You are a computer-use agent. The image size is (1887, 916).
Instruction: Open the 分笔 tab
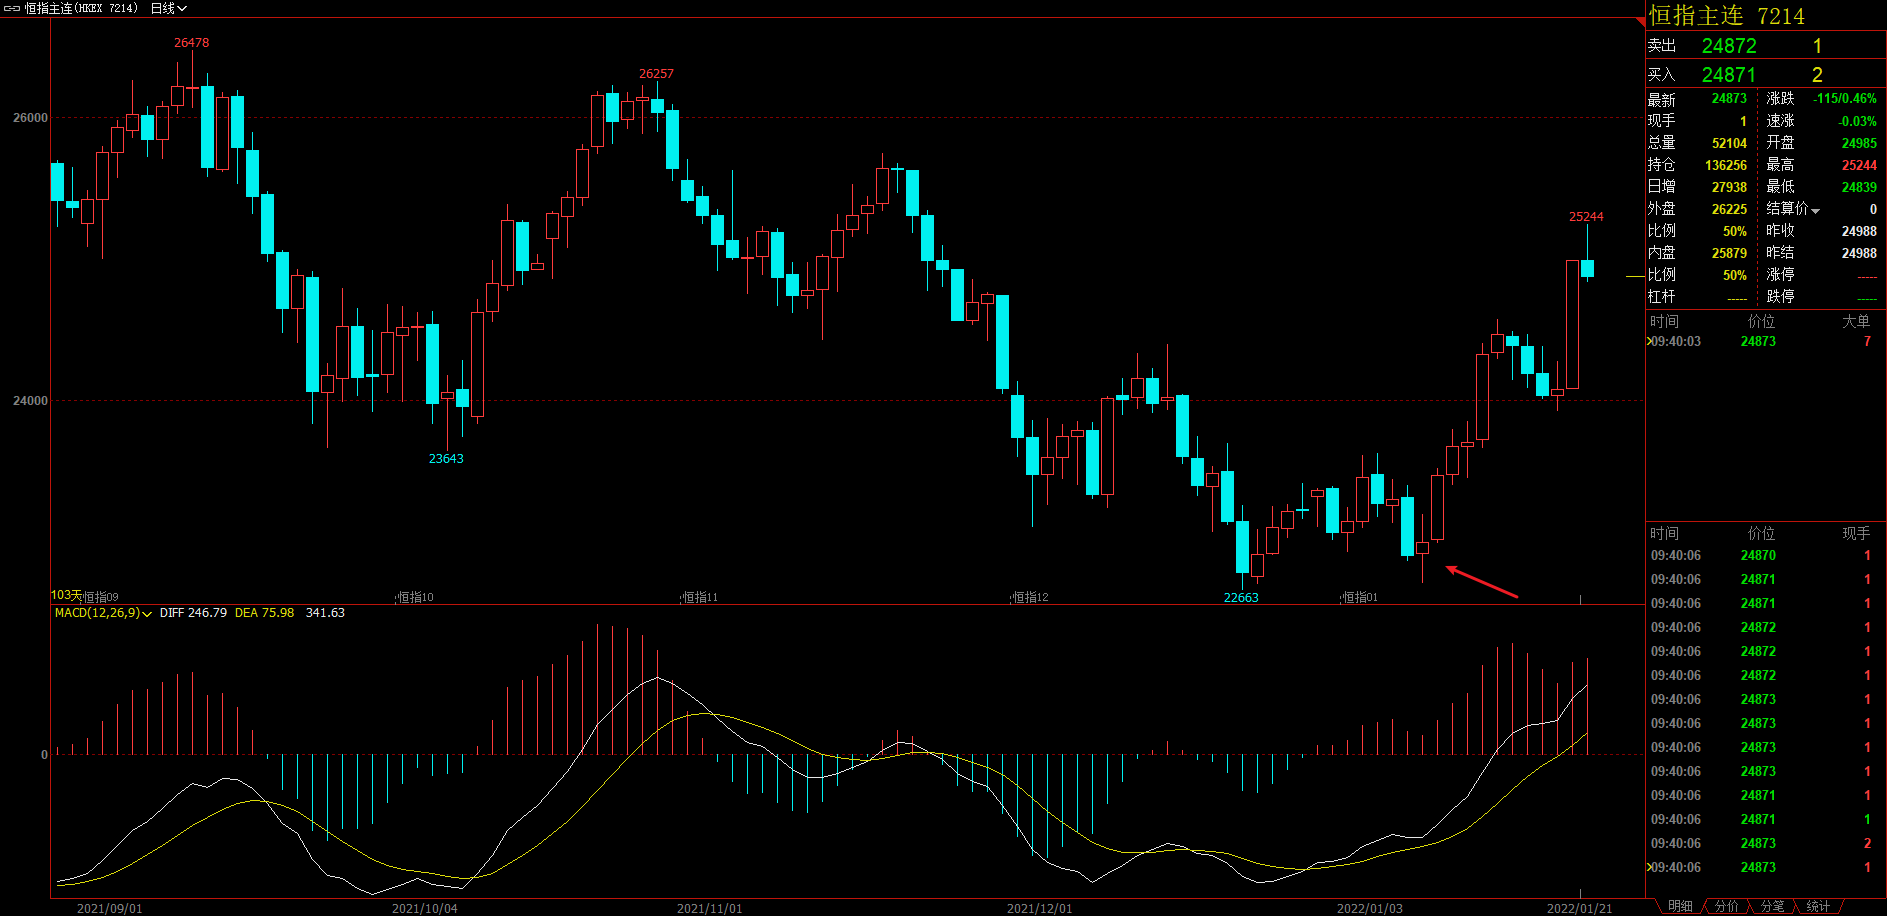(1772, 906)
